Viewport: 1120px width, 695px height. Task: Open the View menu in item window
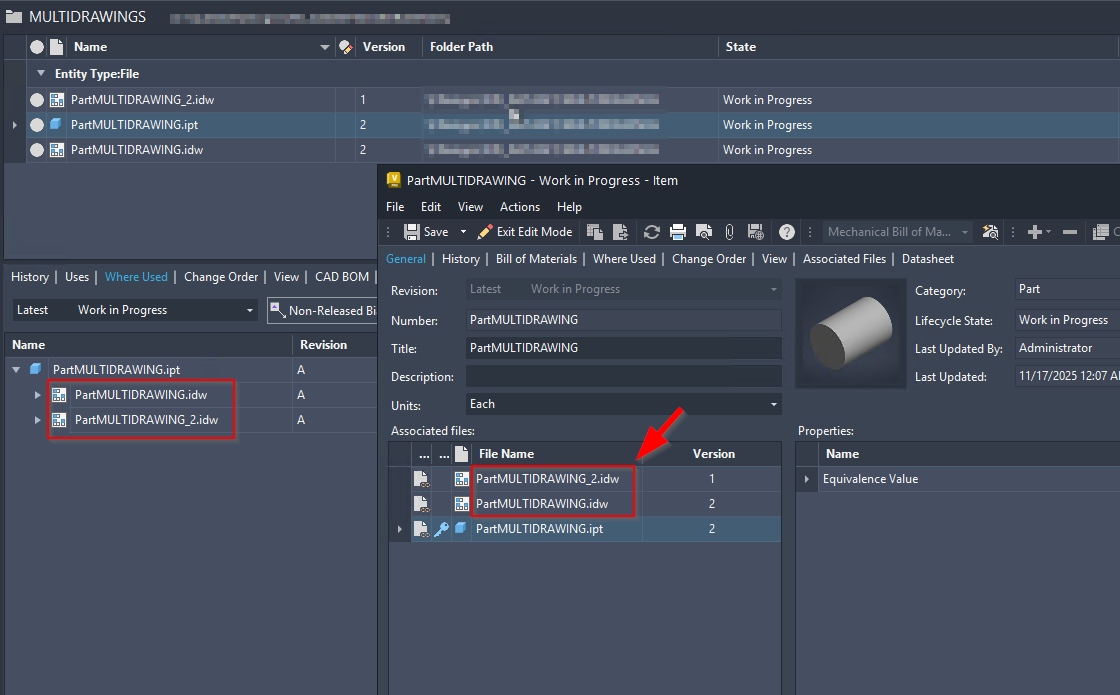[470, 207]
